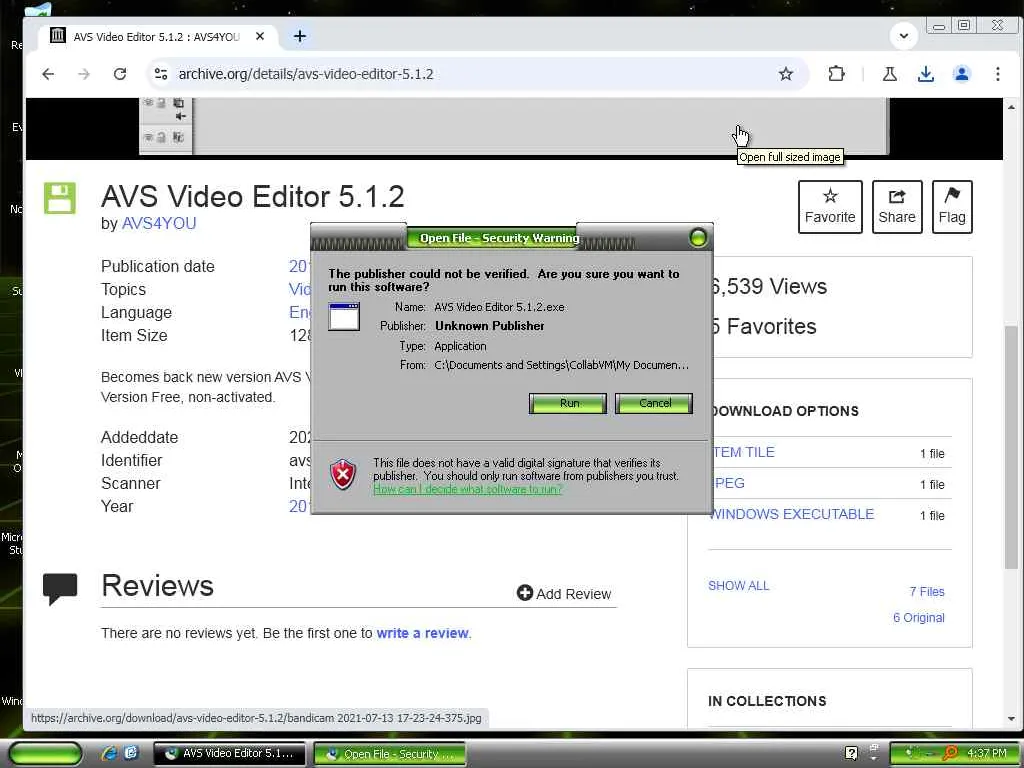Viewport: 1024px width, 768px height.
Task: Open Chrome three-dot menu
Action: [997, 74]
